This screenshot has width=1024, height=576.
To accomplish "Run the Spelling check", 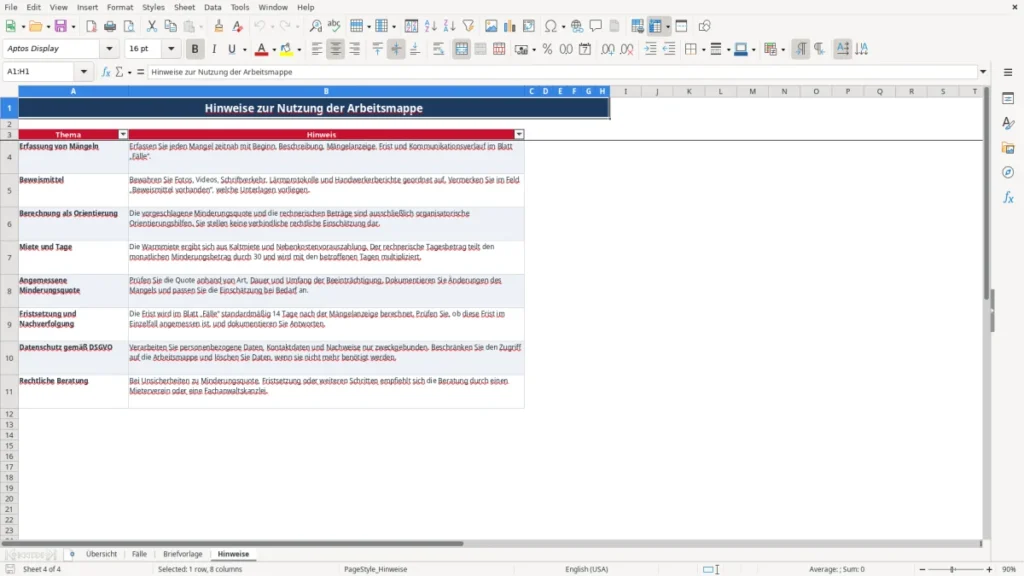I will (x=334, y=26).
